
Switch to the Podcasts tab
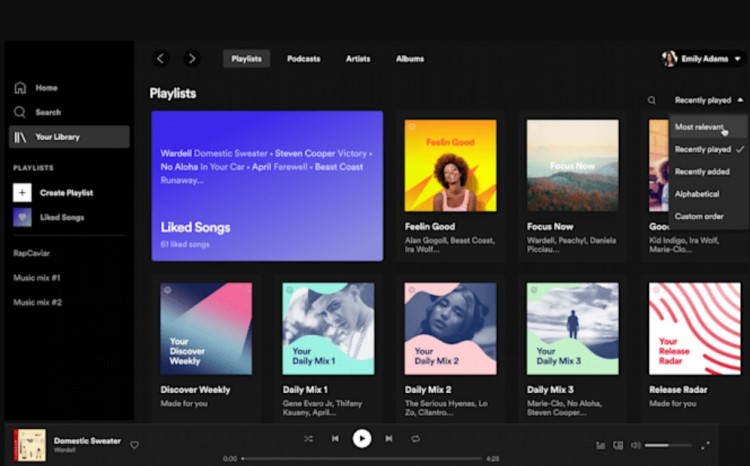(x=303, y=58)
